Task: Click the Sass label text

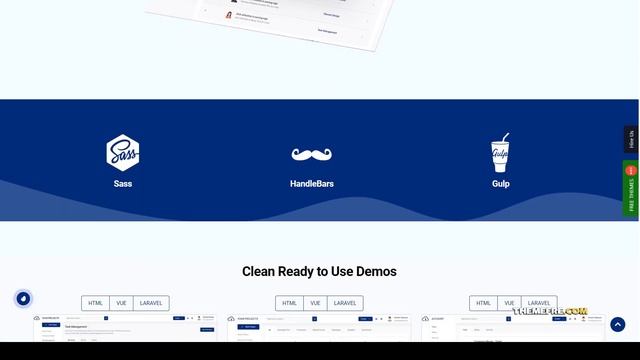Action: [122, 184]
